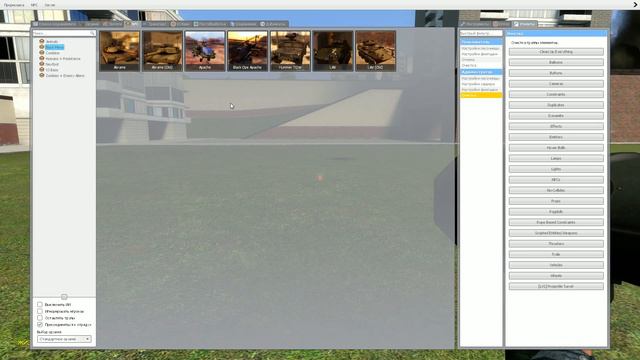Click the Быстрый фильтр filter field
The width and height of the screenshot is (640, 360).
click(481, 33)
